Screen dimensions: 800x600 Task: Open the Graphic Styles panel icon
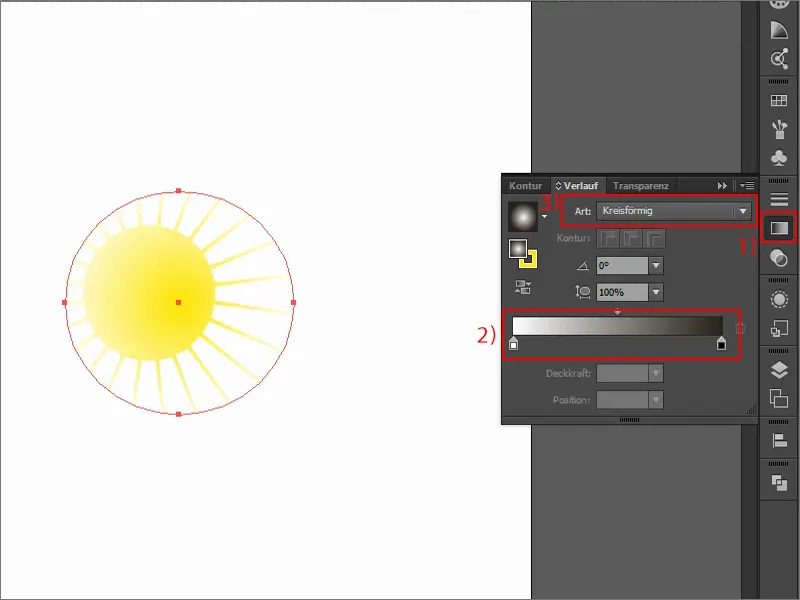(779, 328)
